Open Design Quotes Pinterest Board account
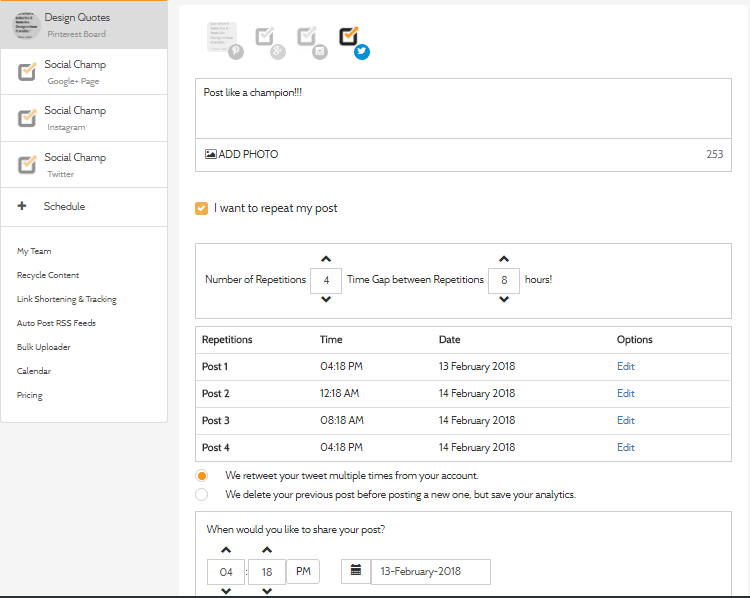Viewport: 750px width, 598px height. (84, 25)
